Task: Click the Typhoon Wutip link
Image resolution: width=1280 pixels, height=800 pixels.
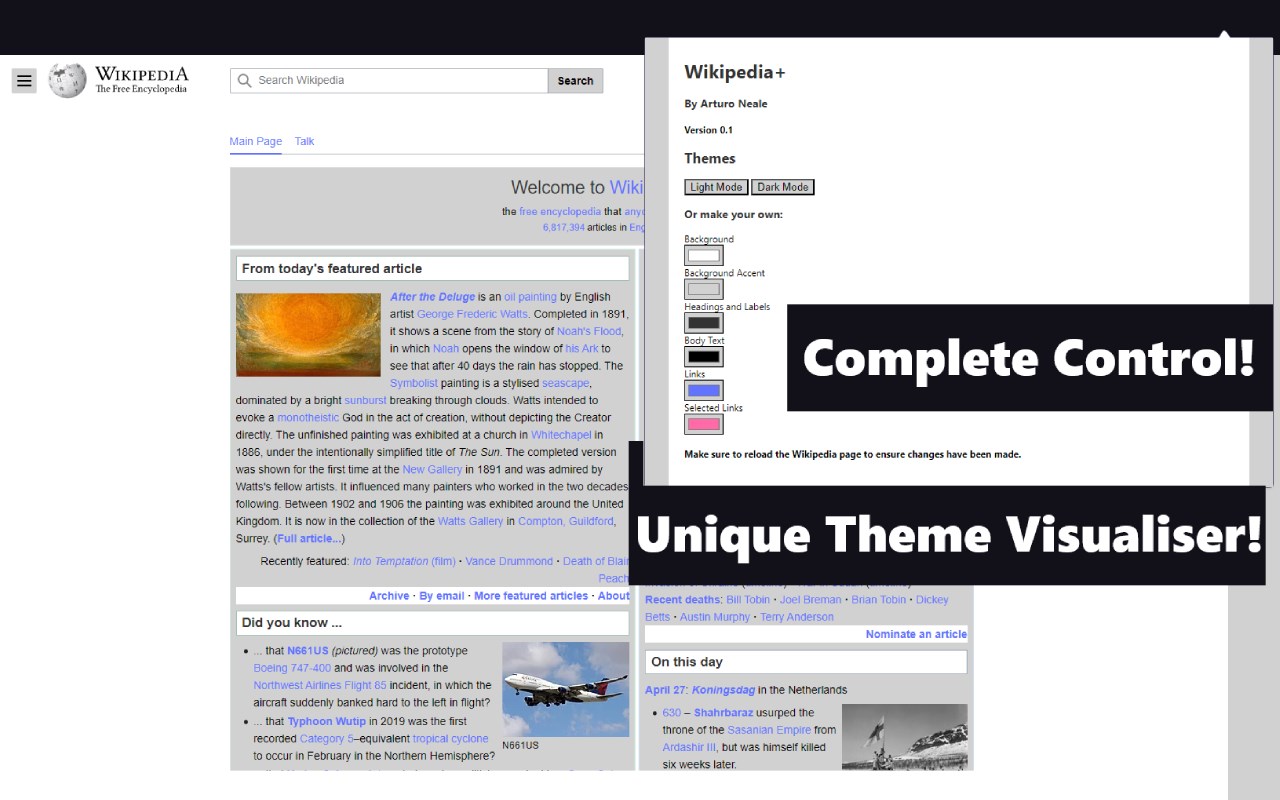Action: pos(326,721)
